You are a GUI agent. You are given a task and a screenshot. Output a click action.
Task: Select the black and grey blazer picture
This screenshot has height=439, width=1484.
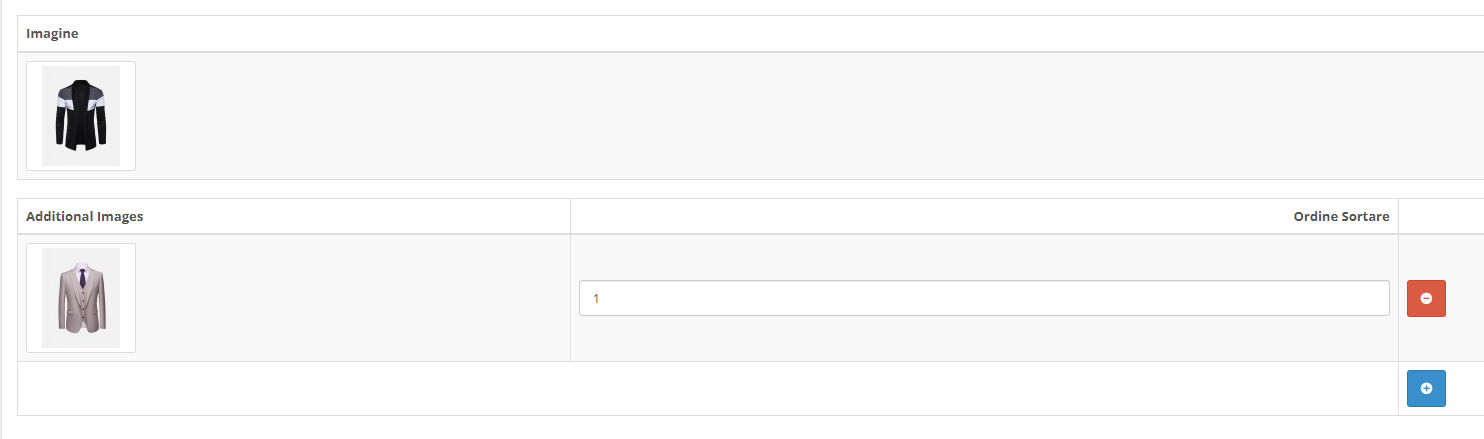(x=81, y=116)
